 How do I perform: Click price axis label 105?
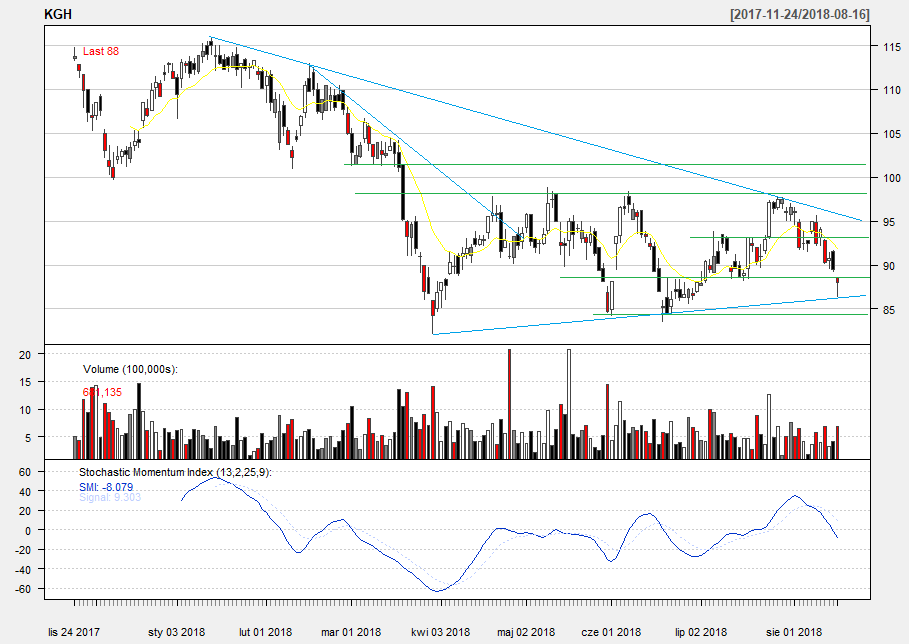click(x=892, y=134)
